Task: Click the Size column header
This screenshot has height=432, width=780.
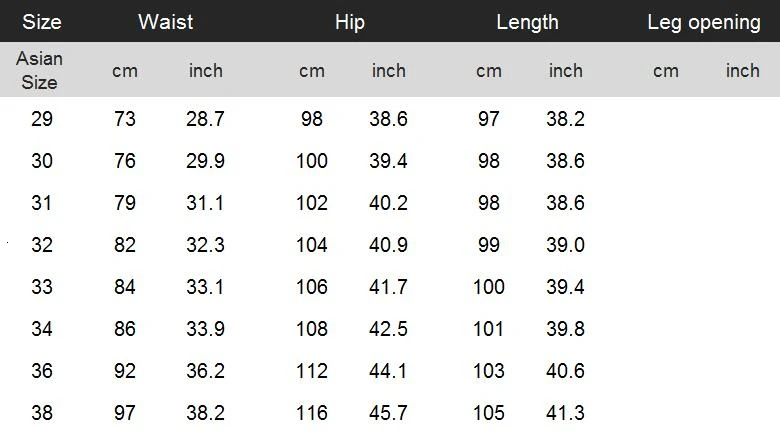Action: coord(42,22)
